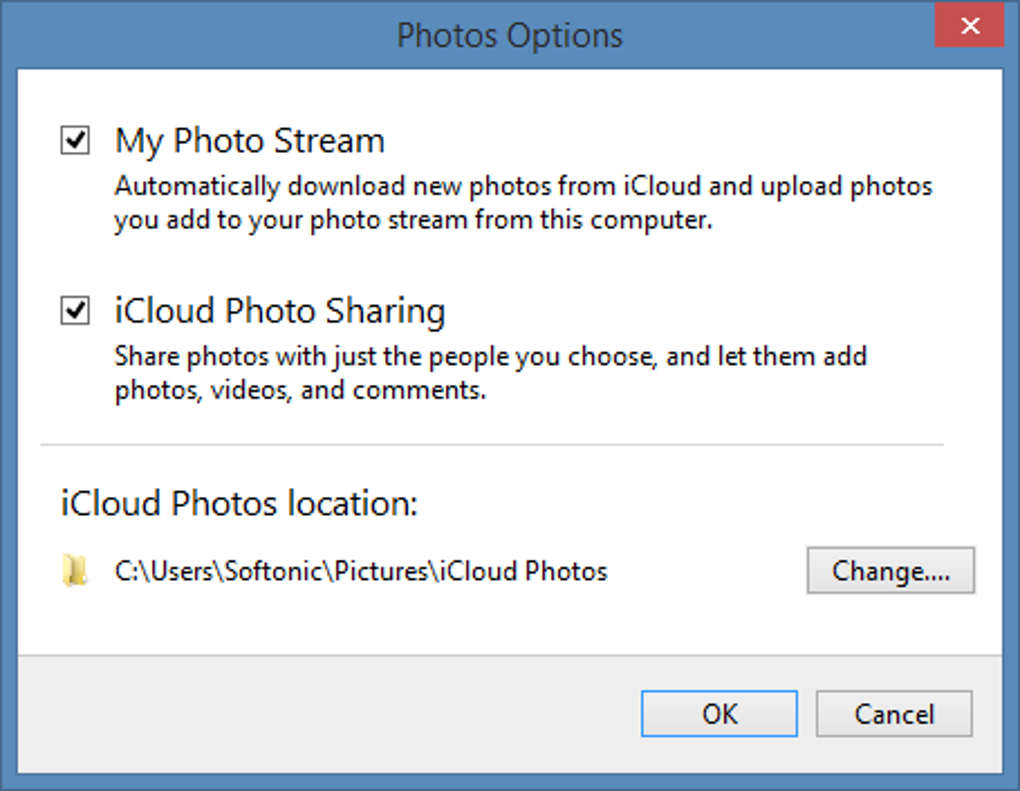The image size is (1020, 791).
Task: Click the 'Automatically download new photos' description
Action: 523,187
